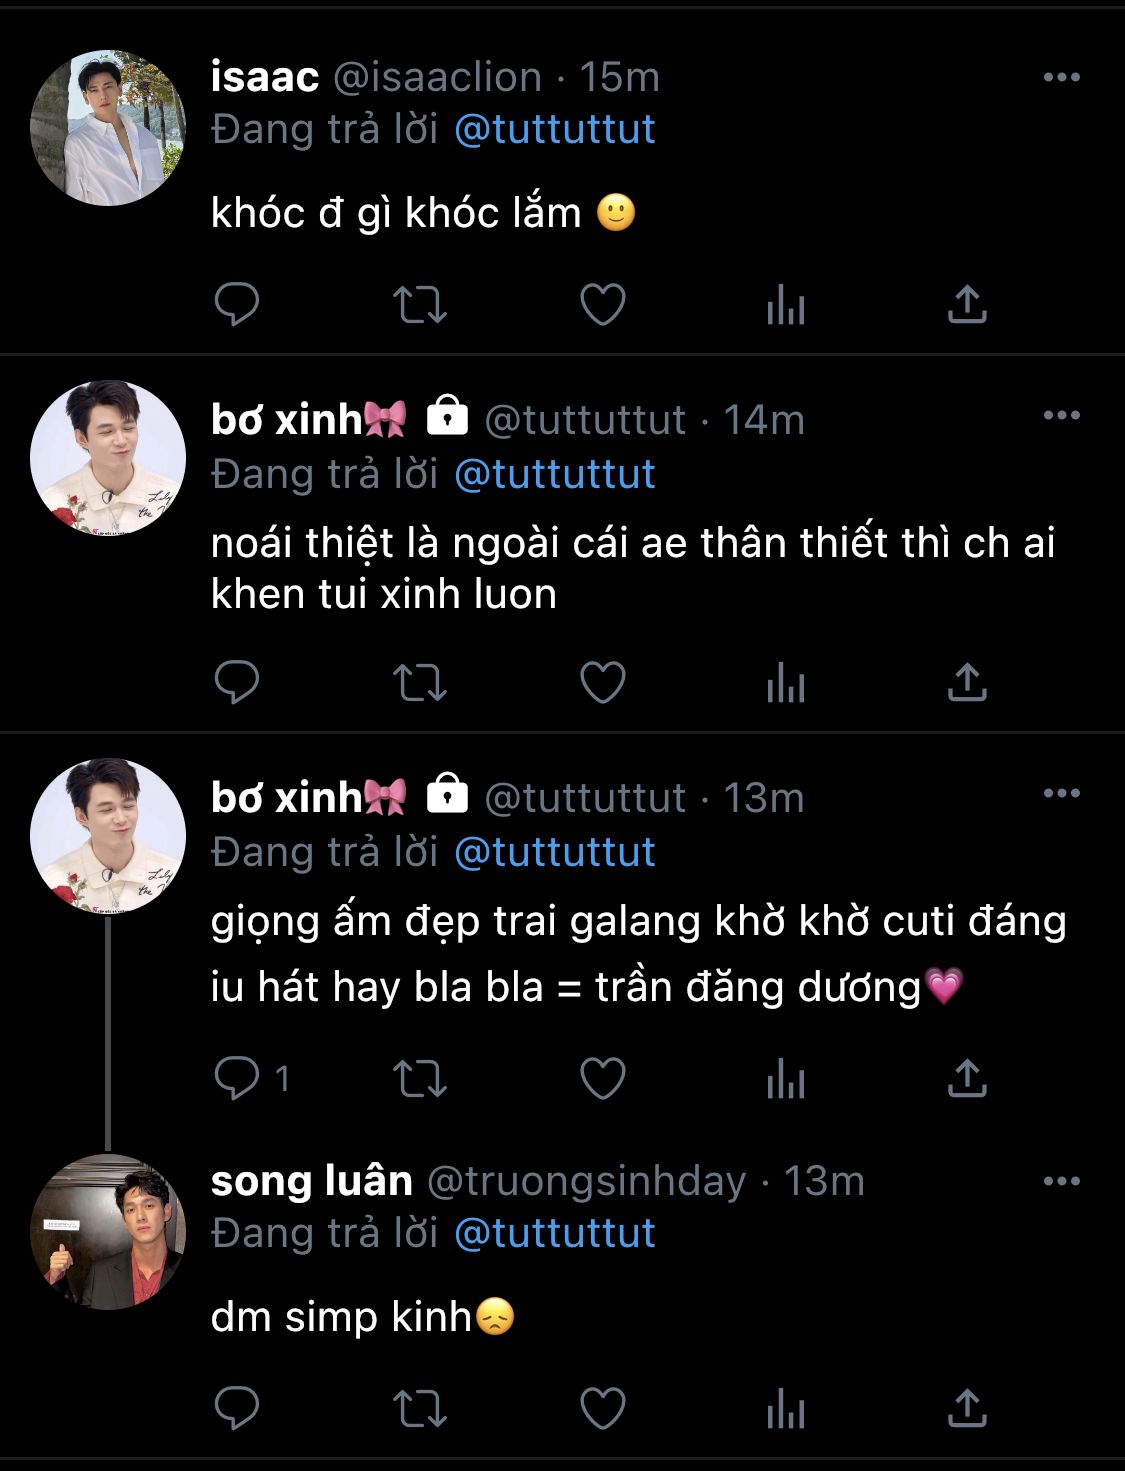
Task: Like the trần đăng dương tweet
Action: click(603, 1079)
